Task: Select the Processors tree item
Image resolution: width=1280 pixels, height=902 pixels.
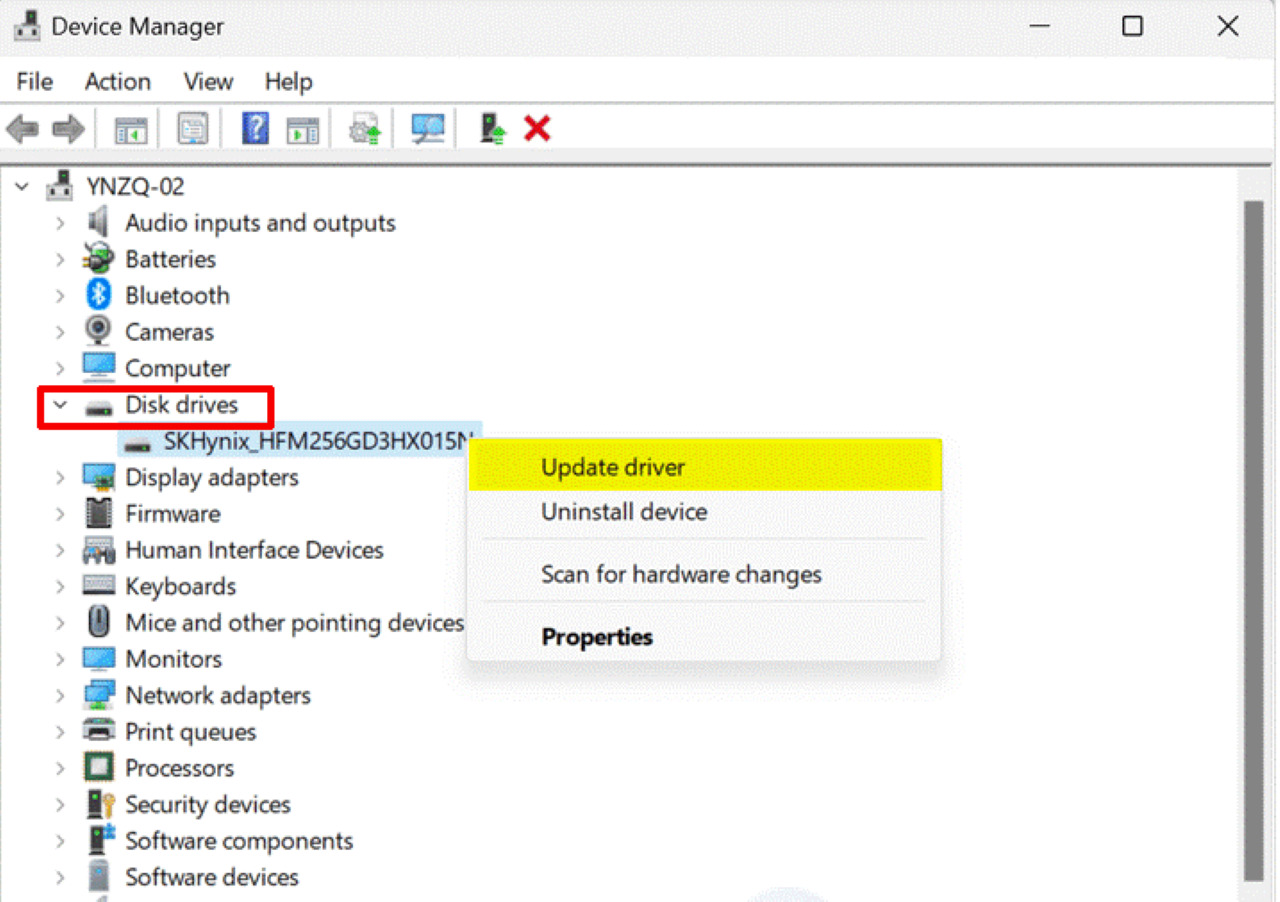Action: click(x=179, y=768)
